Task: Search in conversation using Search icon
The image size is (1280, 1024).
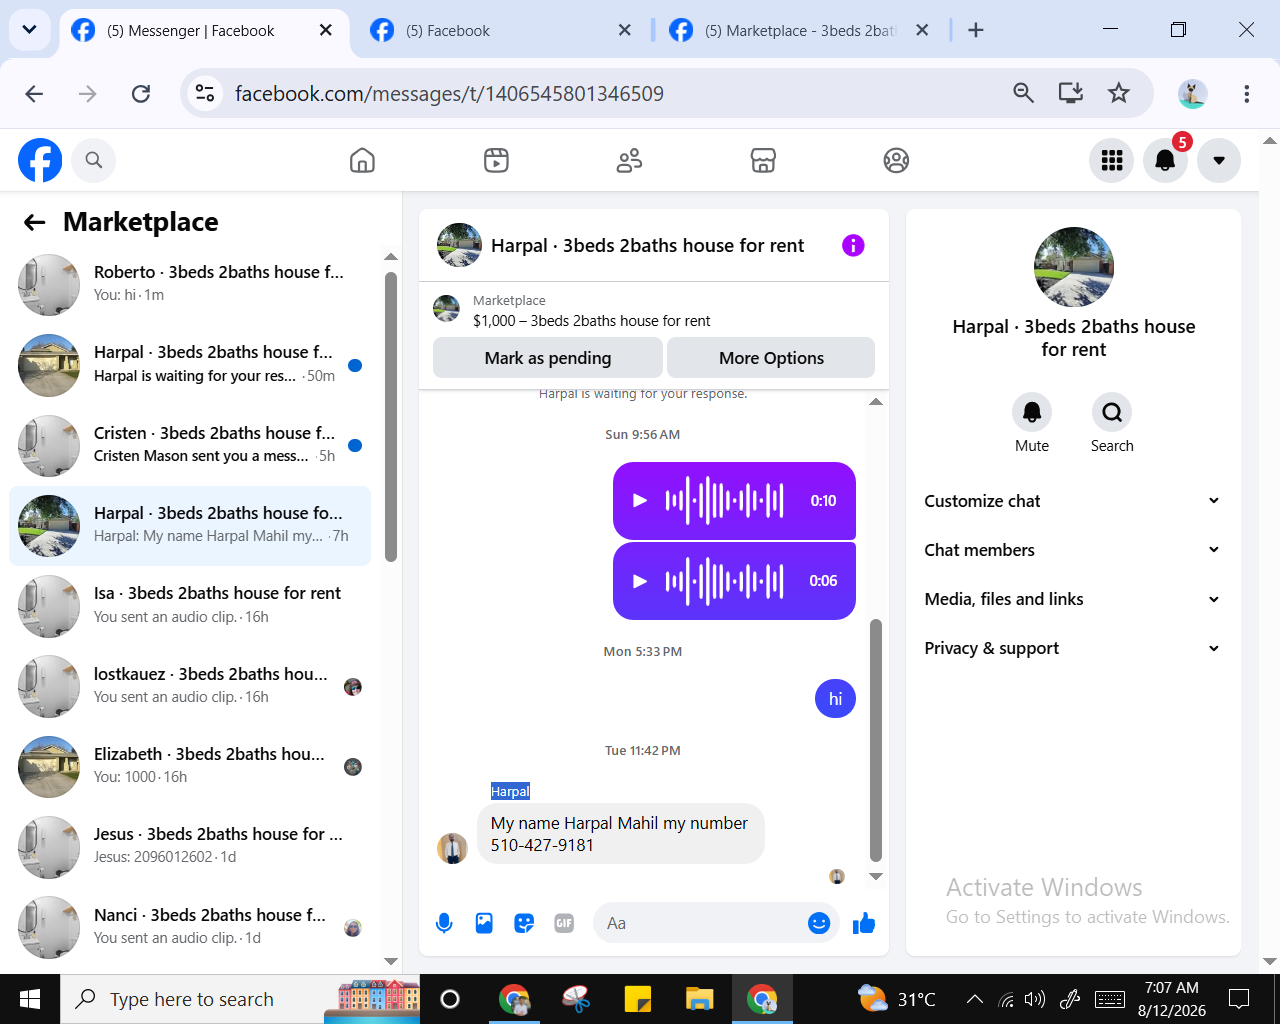Action: [1112, 412]
